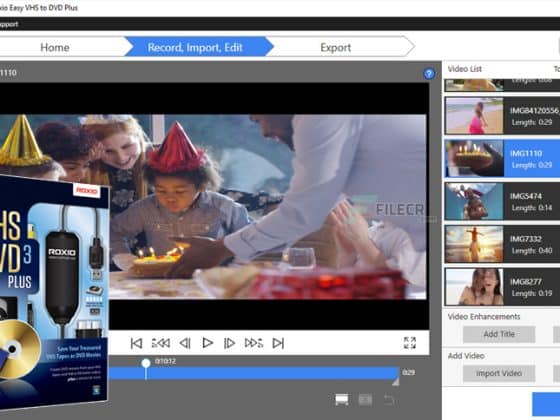560x420 pixels.
Task: Click the timeline playhead handle
Action: click(146, 364)
